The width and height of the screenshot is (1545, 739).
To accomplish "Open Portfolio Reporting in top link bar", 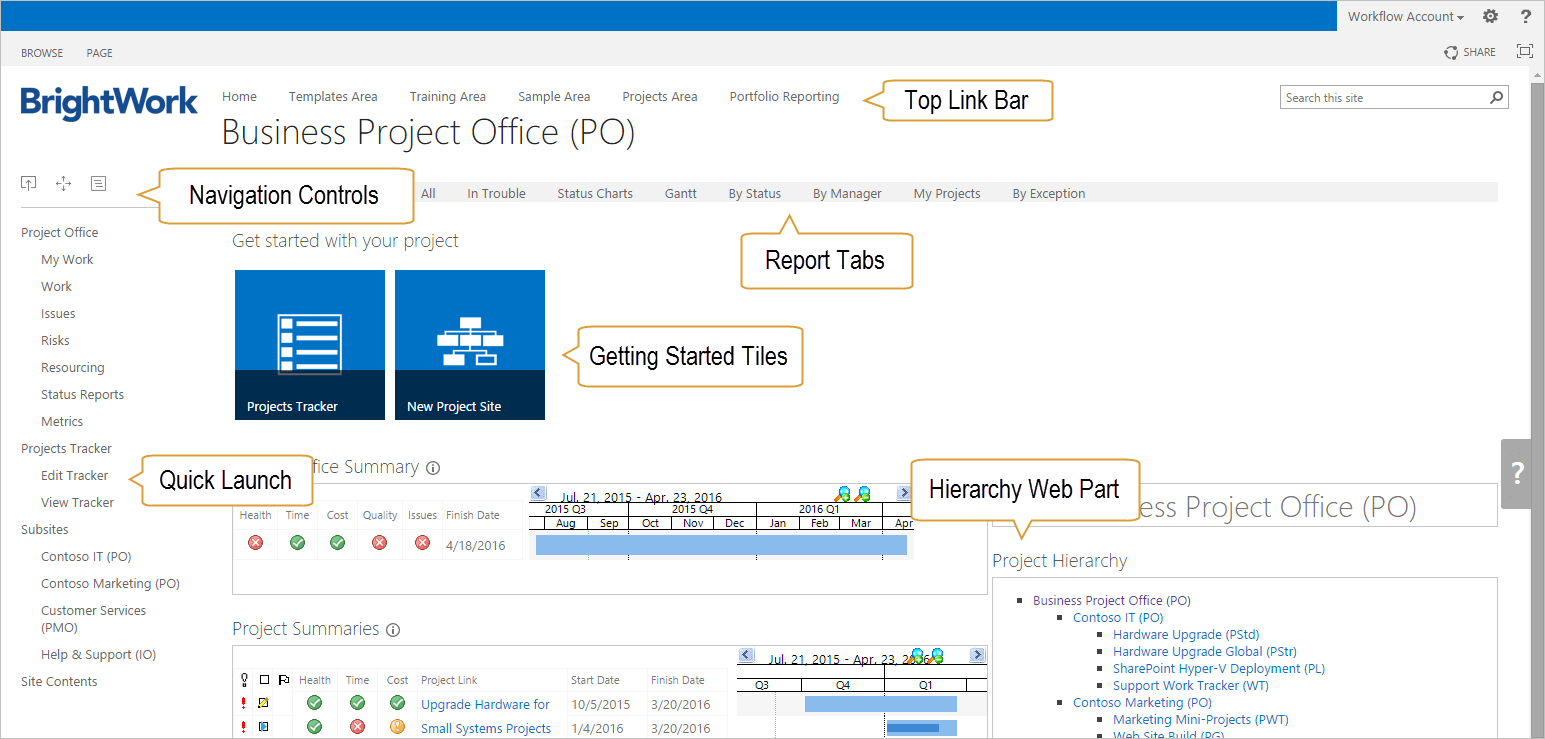I will [x=784, y=97].
